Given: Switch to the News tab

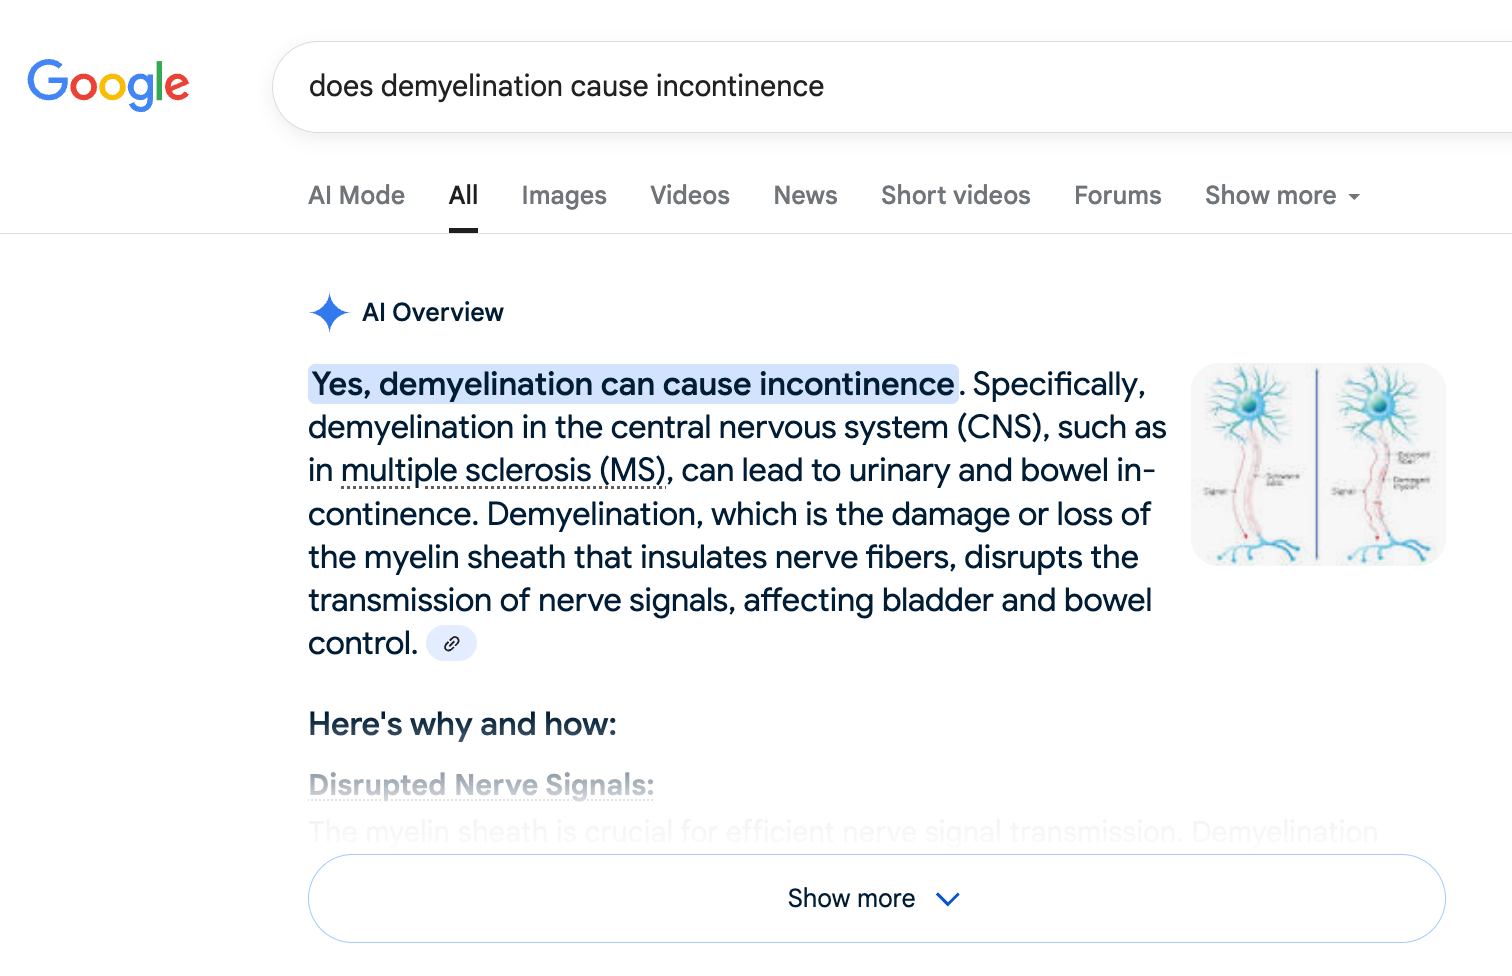Looking at the screenshot, I should coord(805,196).
